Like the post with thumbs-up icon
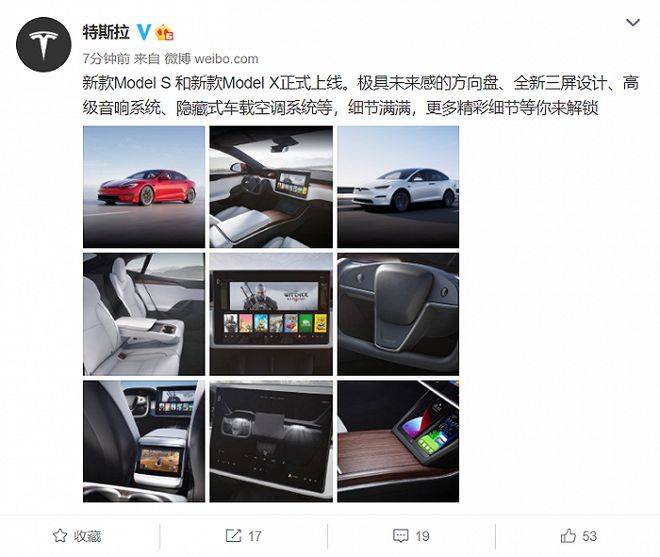 click(x=568, y=536)
